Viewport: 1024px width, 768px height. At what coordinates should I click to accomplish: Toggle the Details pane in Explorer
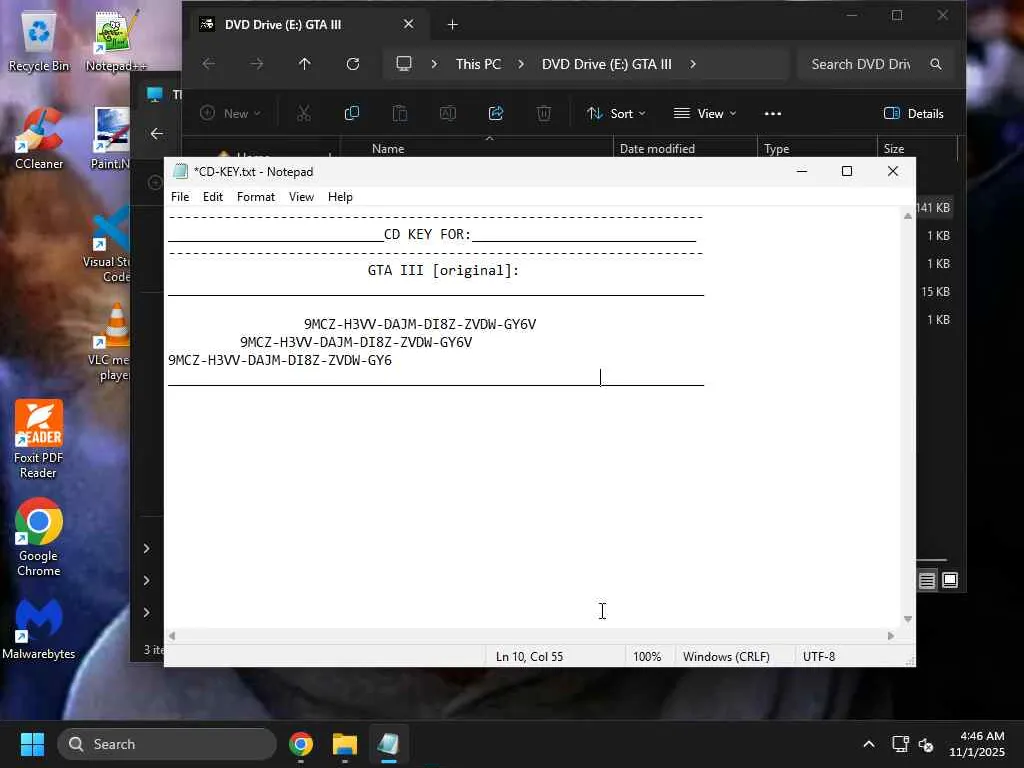[913, 114]
